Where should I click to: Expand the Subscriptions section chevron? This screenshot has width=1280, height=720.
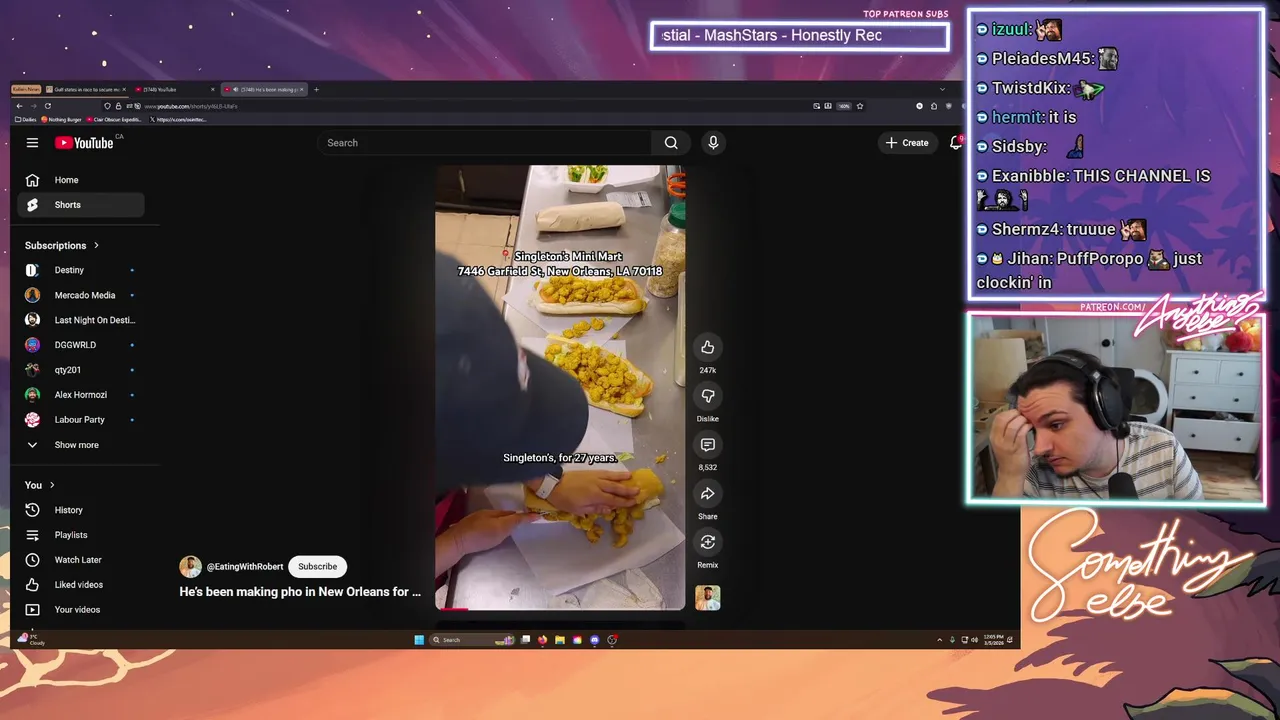point(97,245)
